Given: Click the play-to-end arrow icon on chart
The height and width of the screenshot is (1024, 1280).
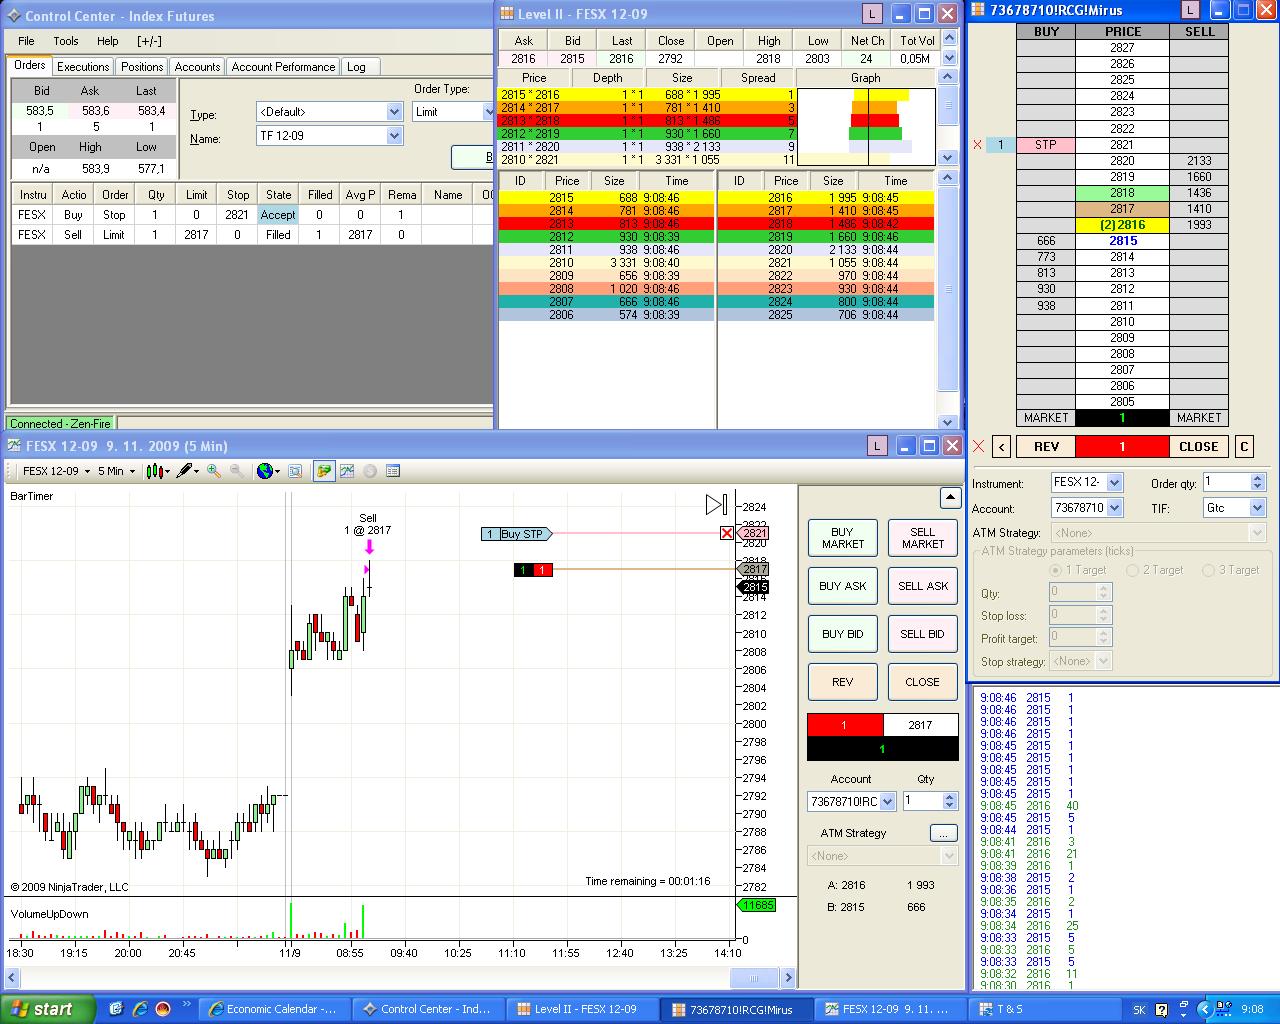Looking at the screenshot, I should (x=716, y=505).
